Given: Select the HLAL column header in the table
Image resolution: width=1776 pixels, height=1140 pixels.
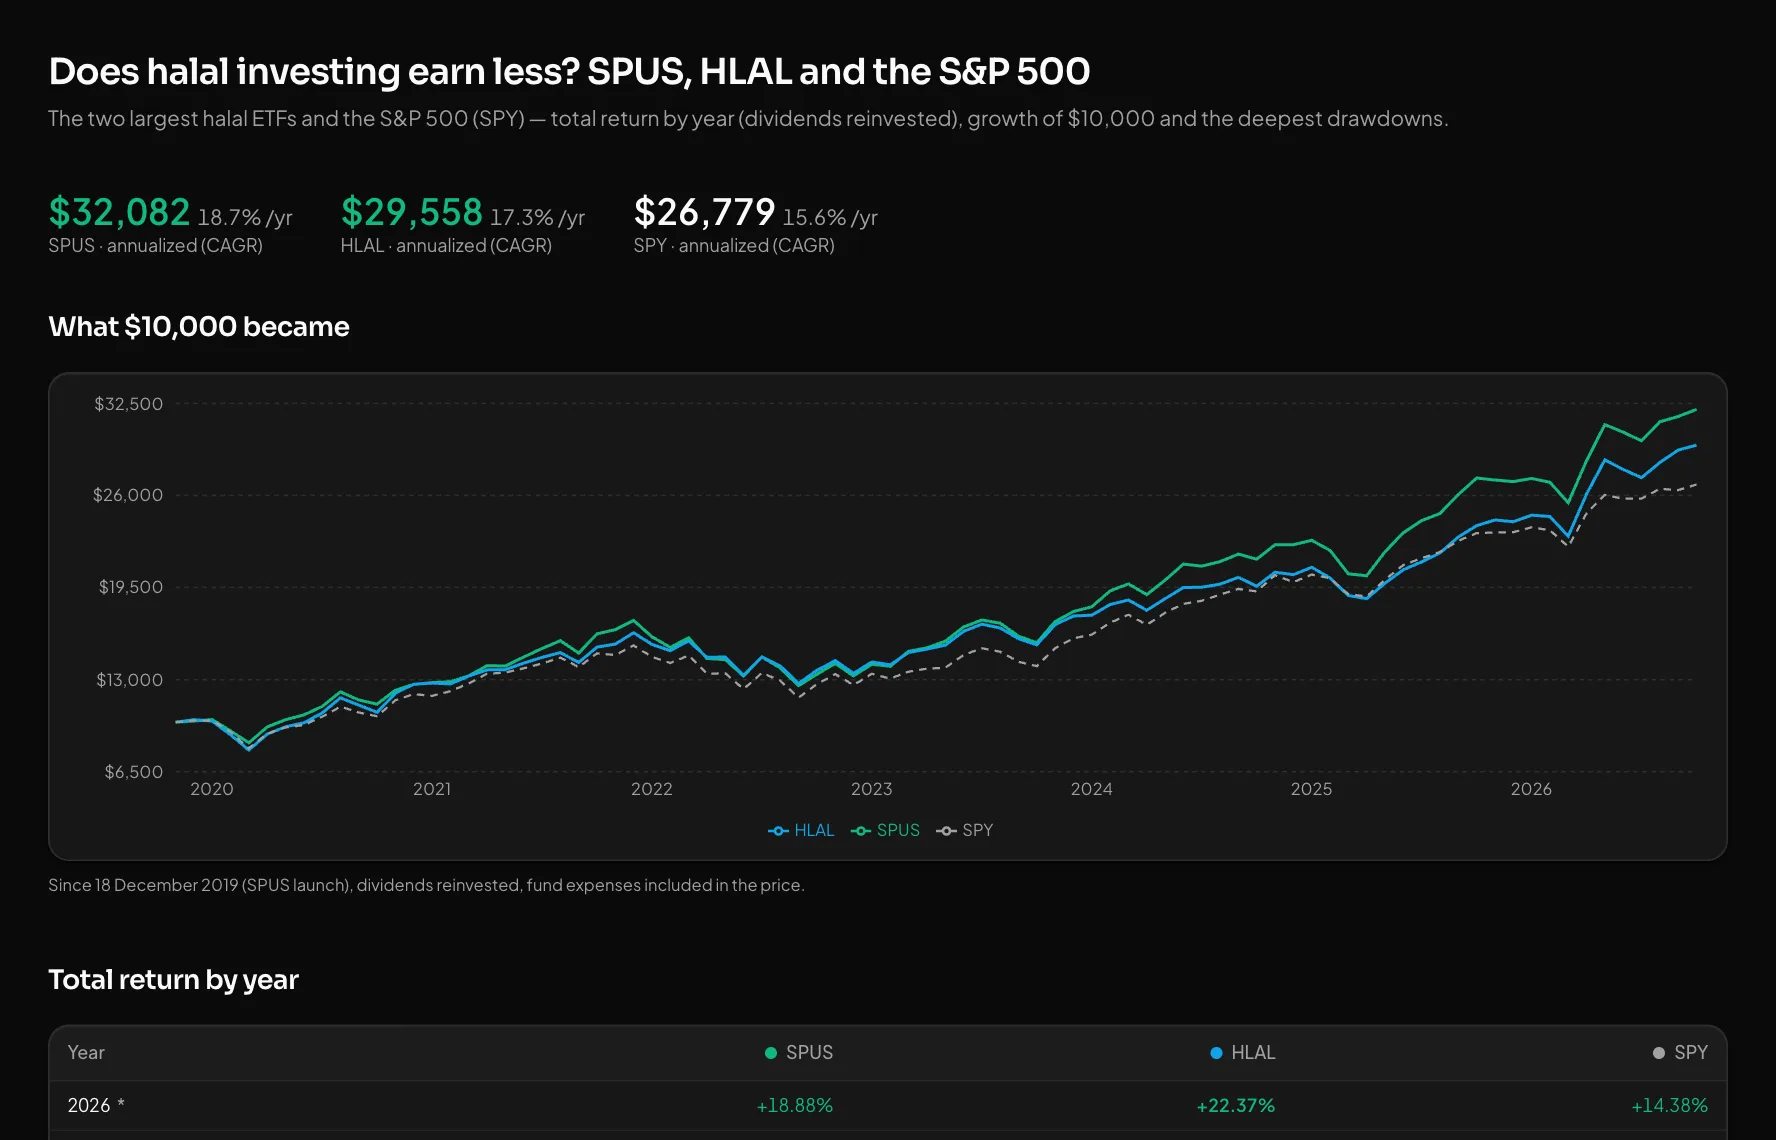Looking at the screenshot, I should point(1243,1053).
